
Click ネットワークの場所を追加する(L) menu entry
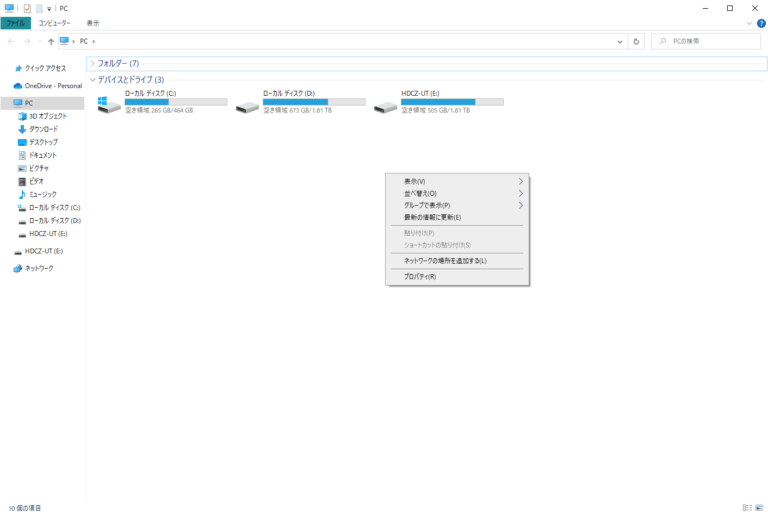445,260
